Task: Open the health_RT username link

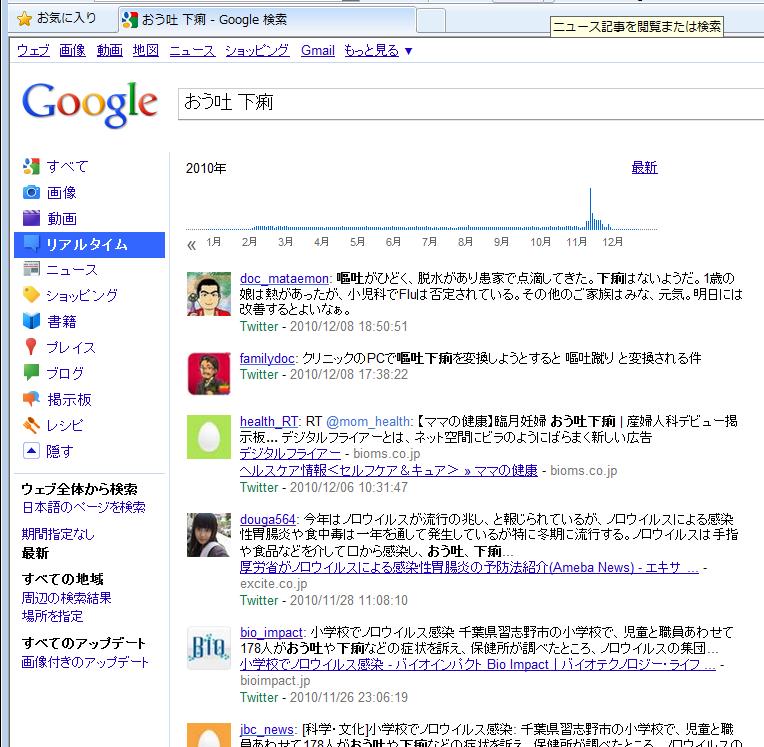Action: pyautogui.click(x=269, y=421)
